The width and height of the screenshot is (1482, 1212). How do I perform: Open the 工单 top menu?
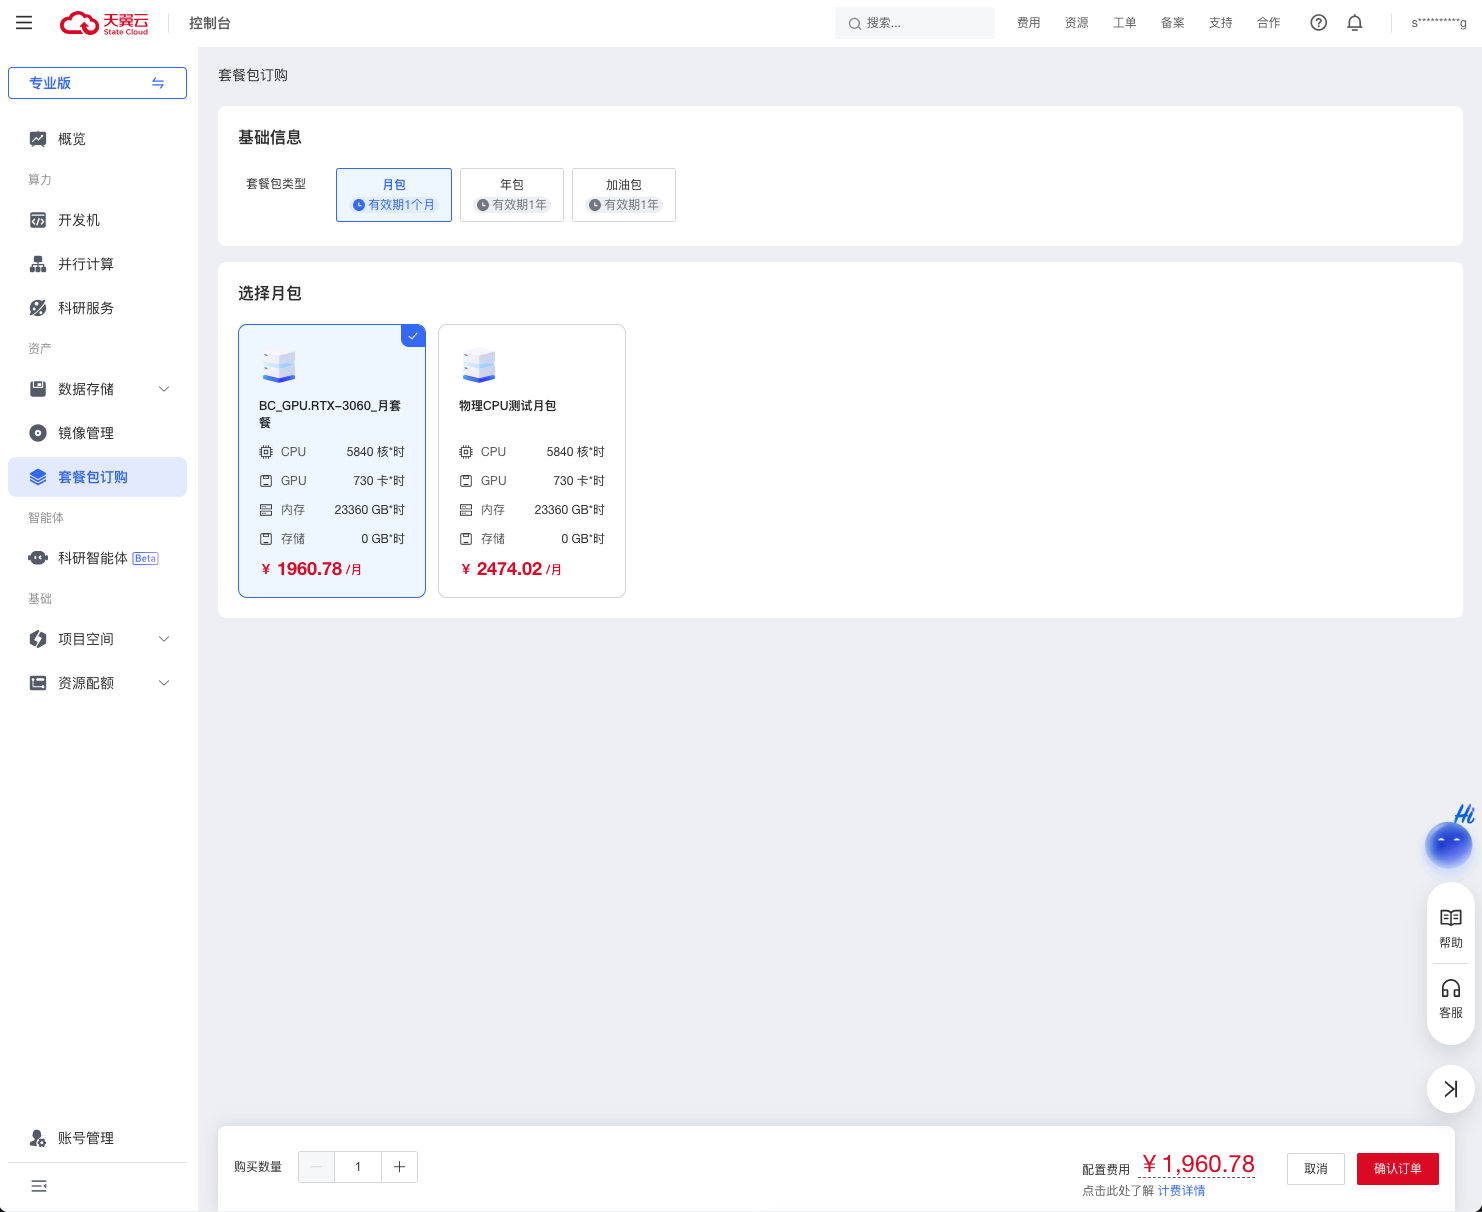pyautogui.click(x=1125, y=23)
